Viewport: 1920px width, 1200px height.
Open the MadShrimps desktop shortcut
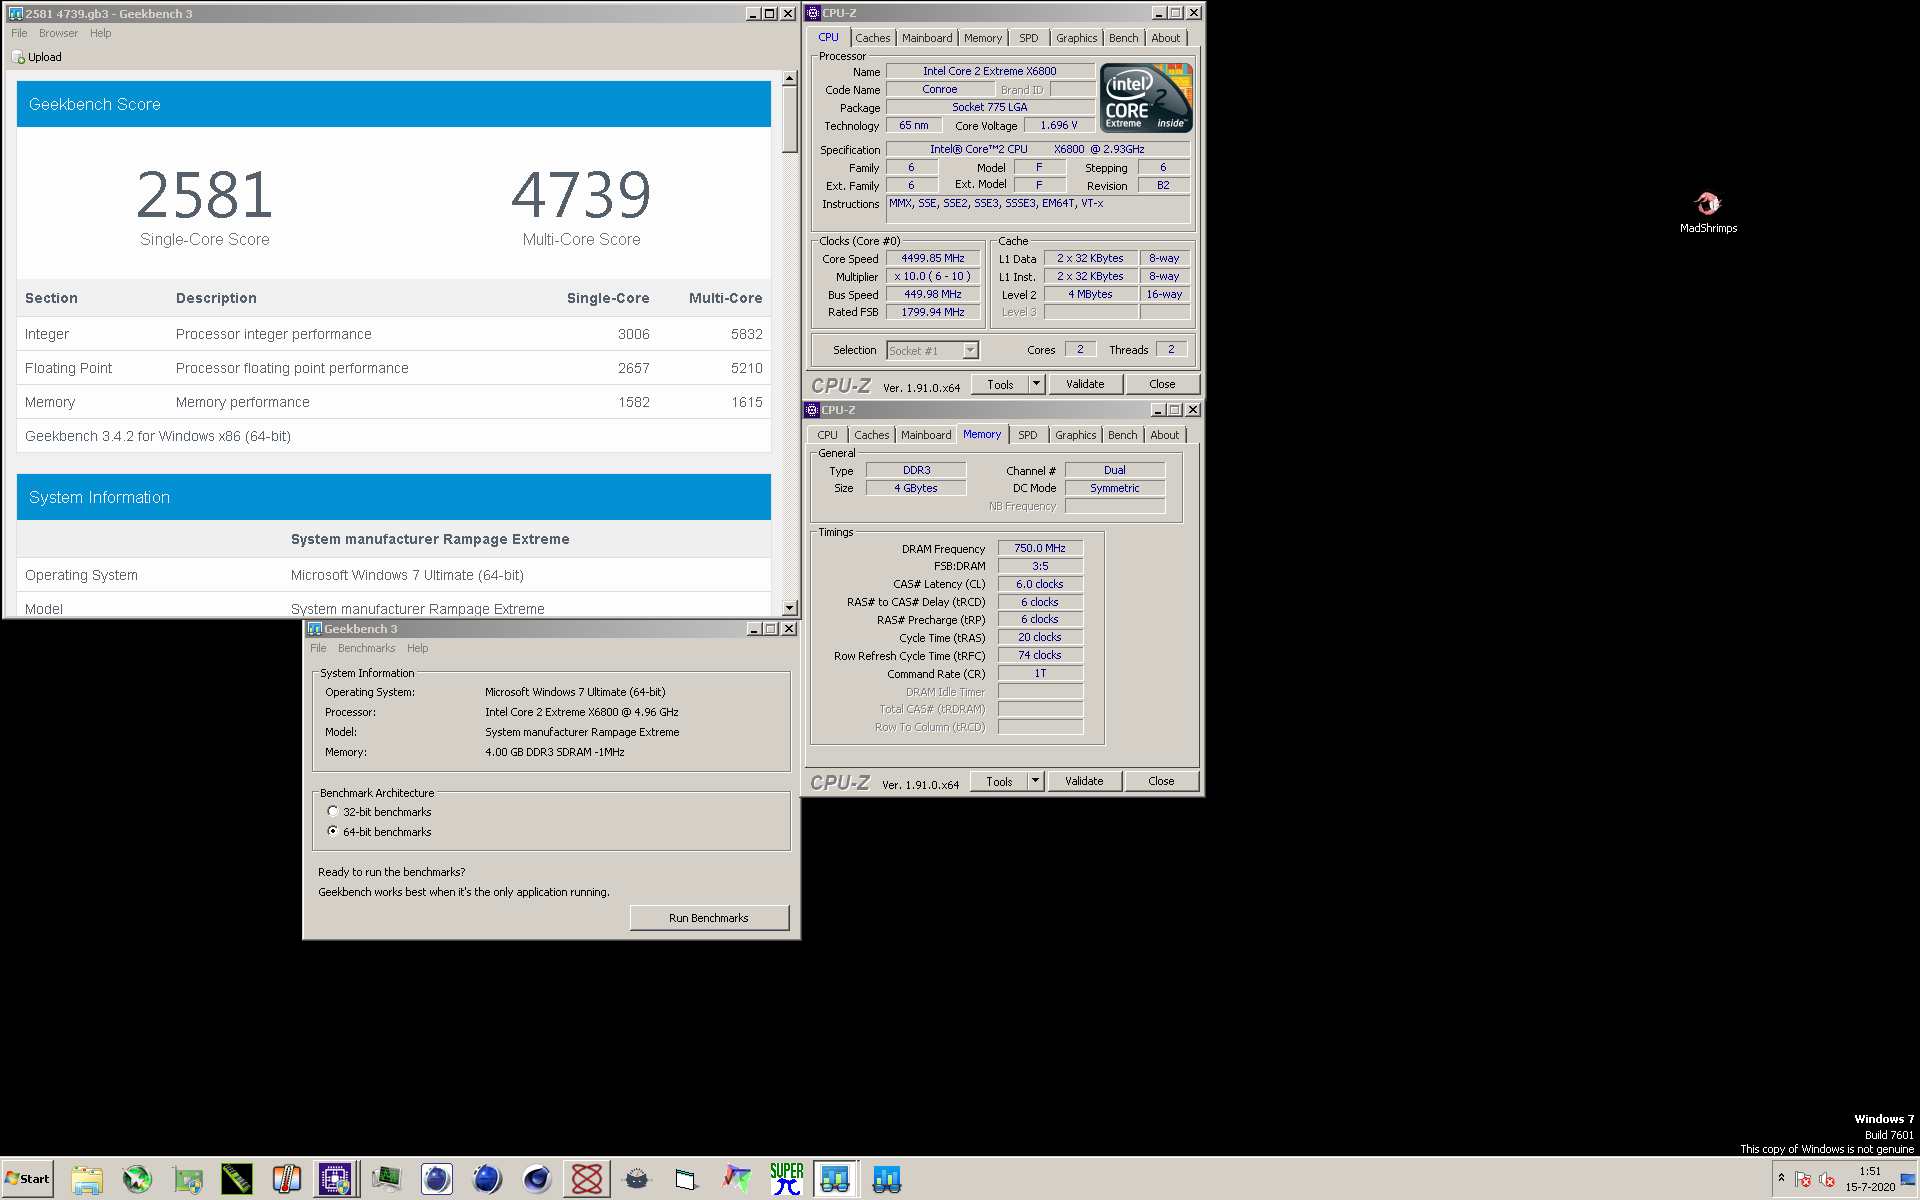pos(1708,212)
